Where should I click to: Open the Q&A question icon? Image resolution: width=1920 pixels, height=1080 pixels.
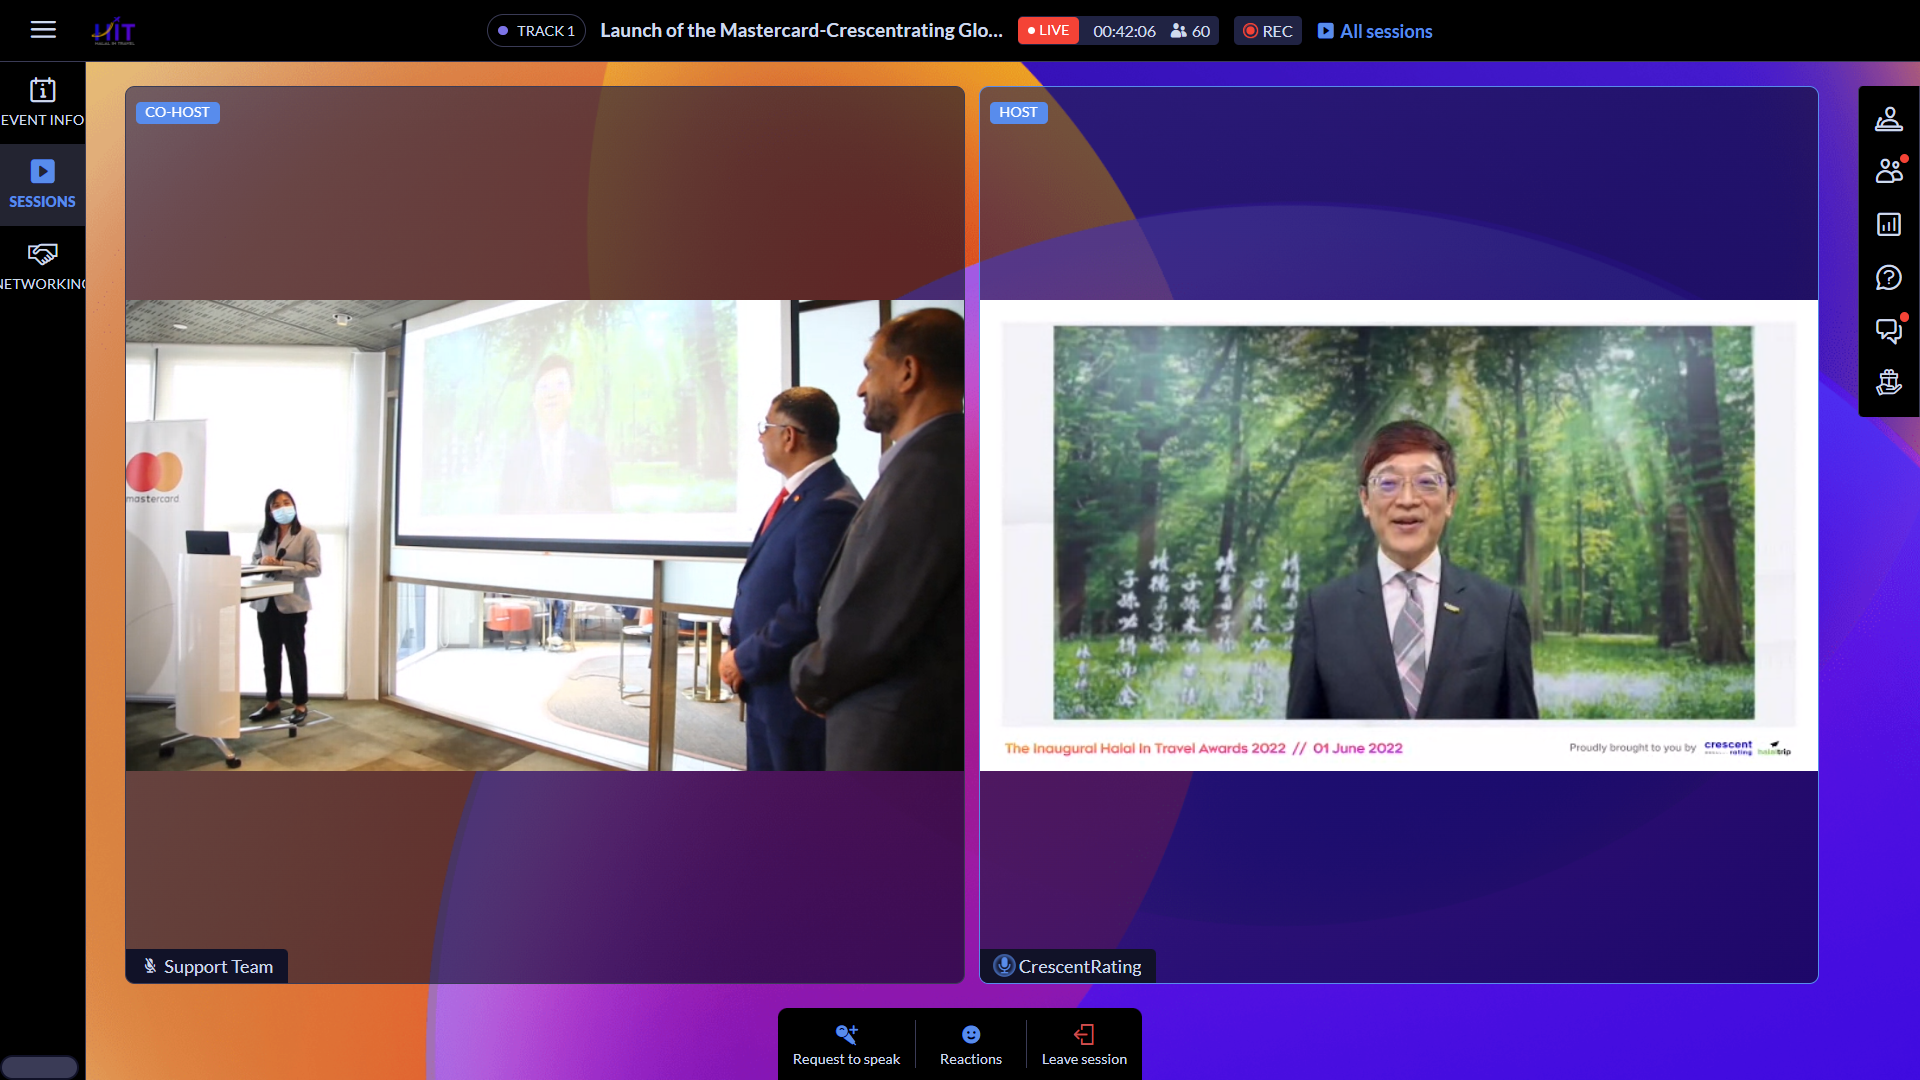(x=1889, y=277)
